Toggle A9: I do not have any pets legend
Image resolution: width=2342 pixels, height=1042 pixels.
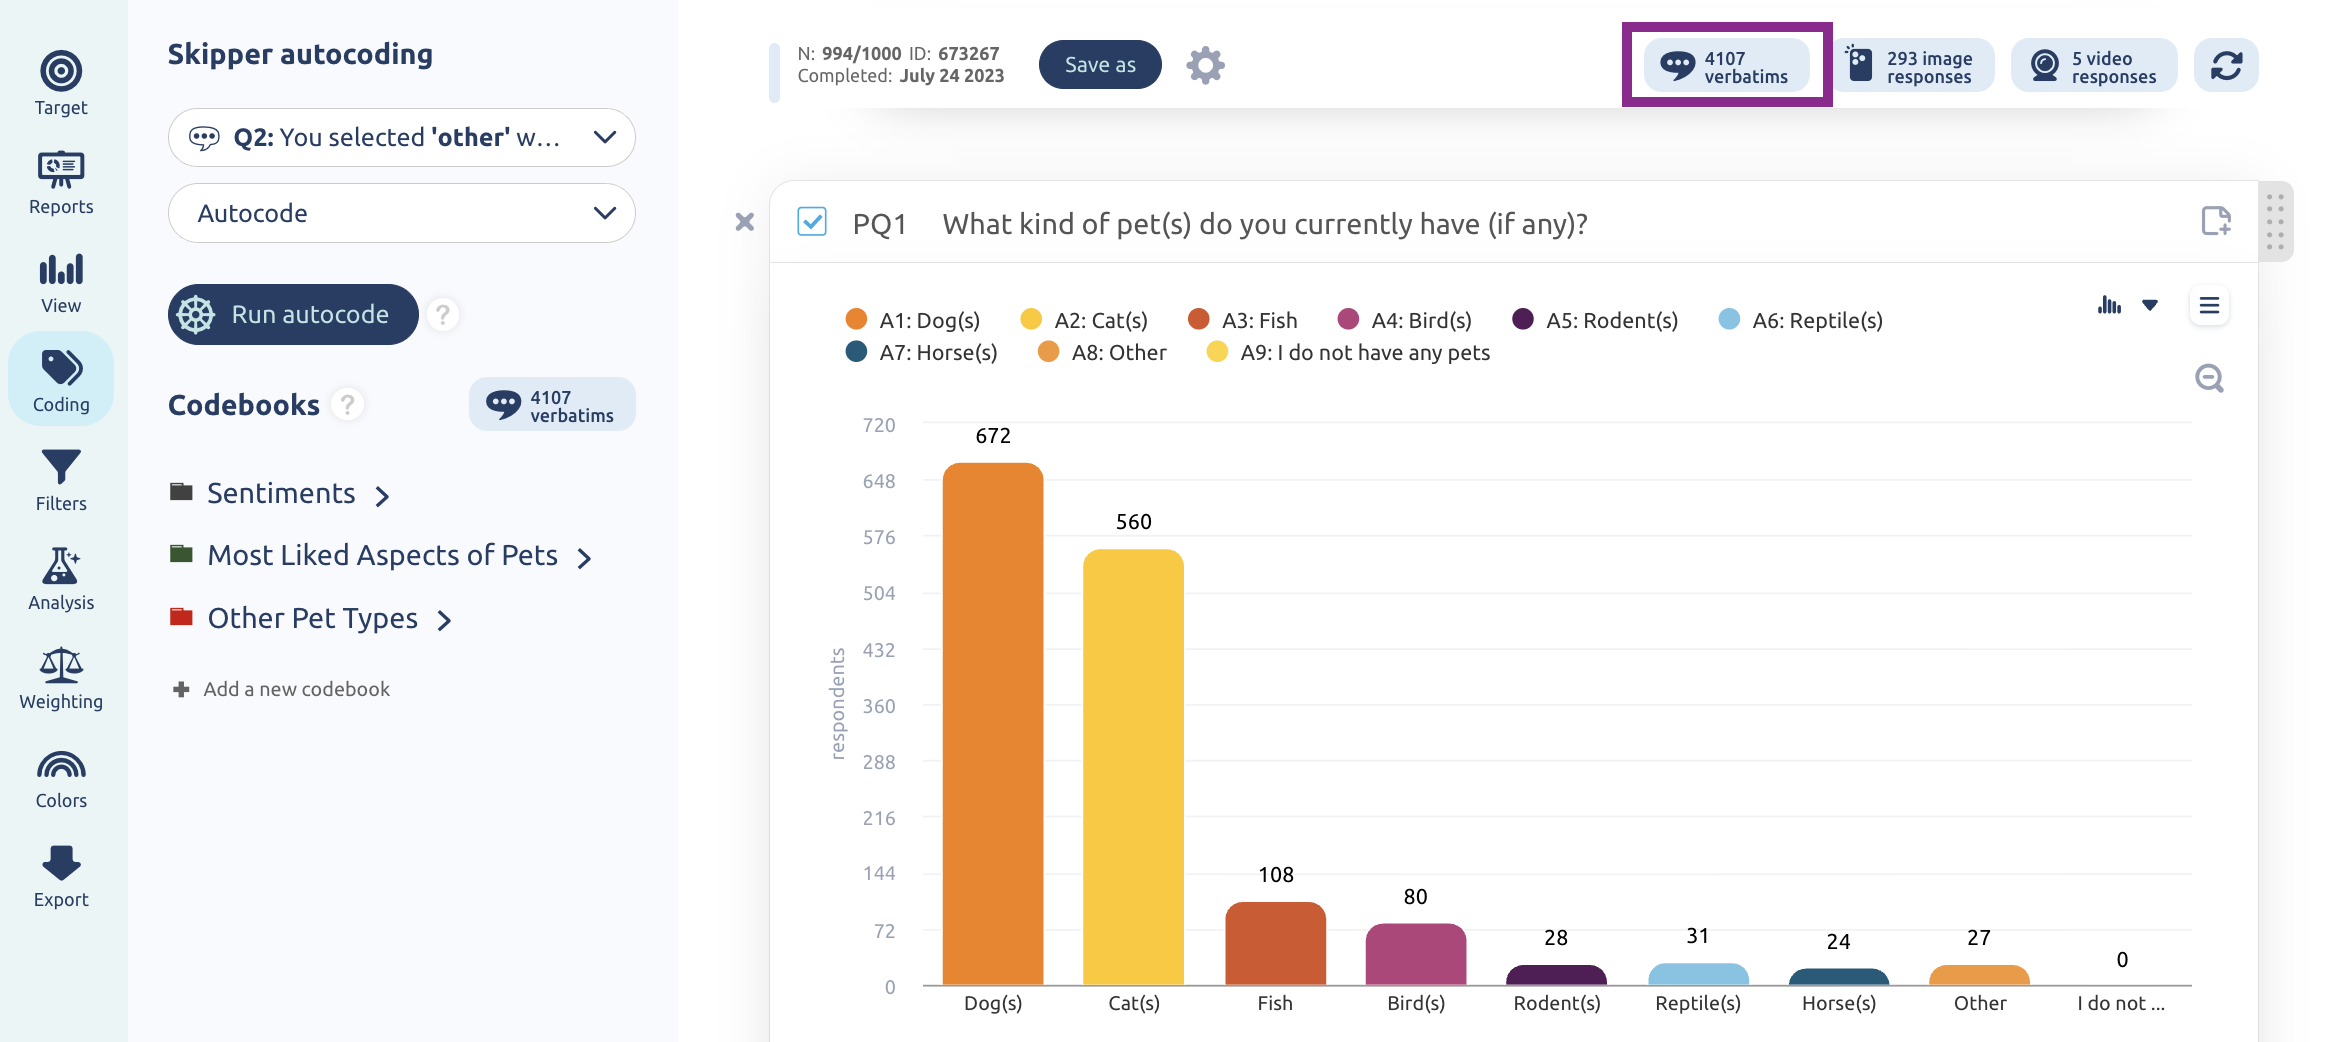pos(1349,352)
